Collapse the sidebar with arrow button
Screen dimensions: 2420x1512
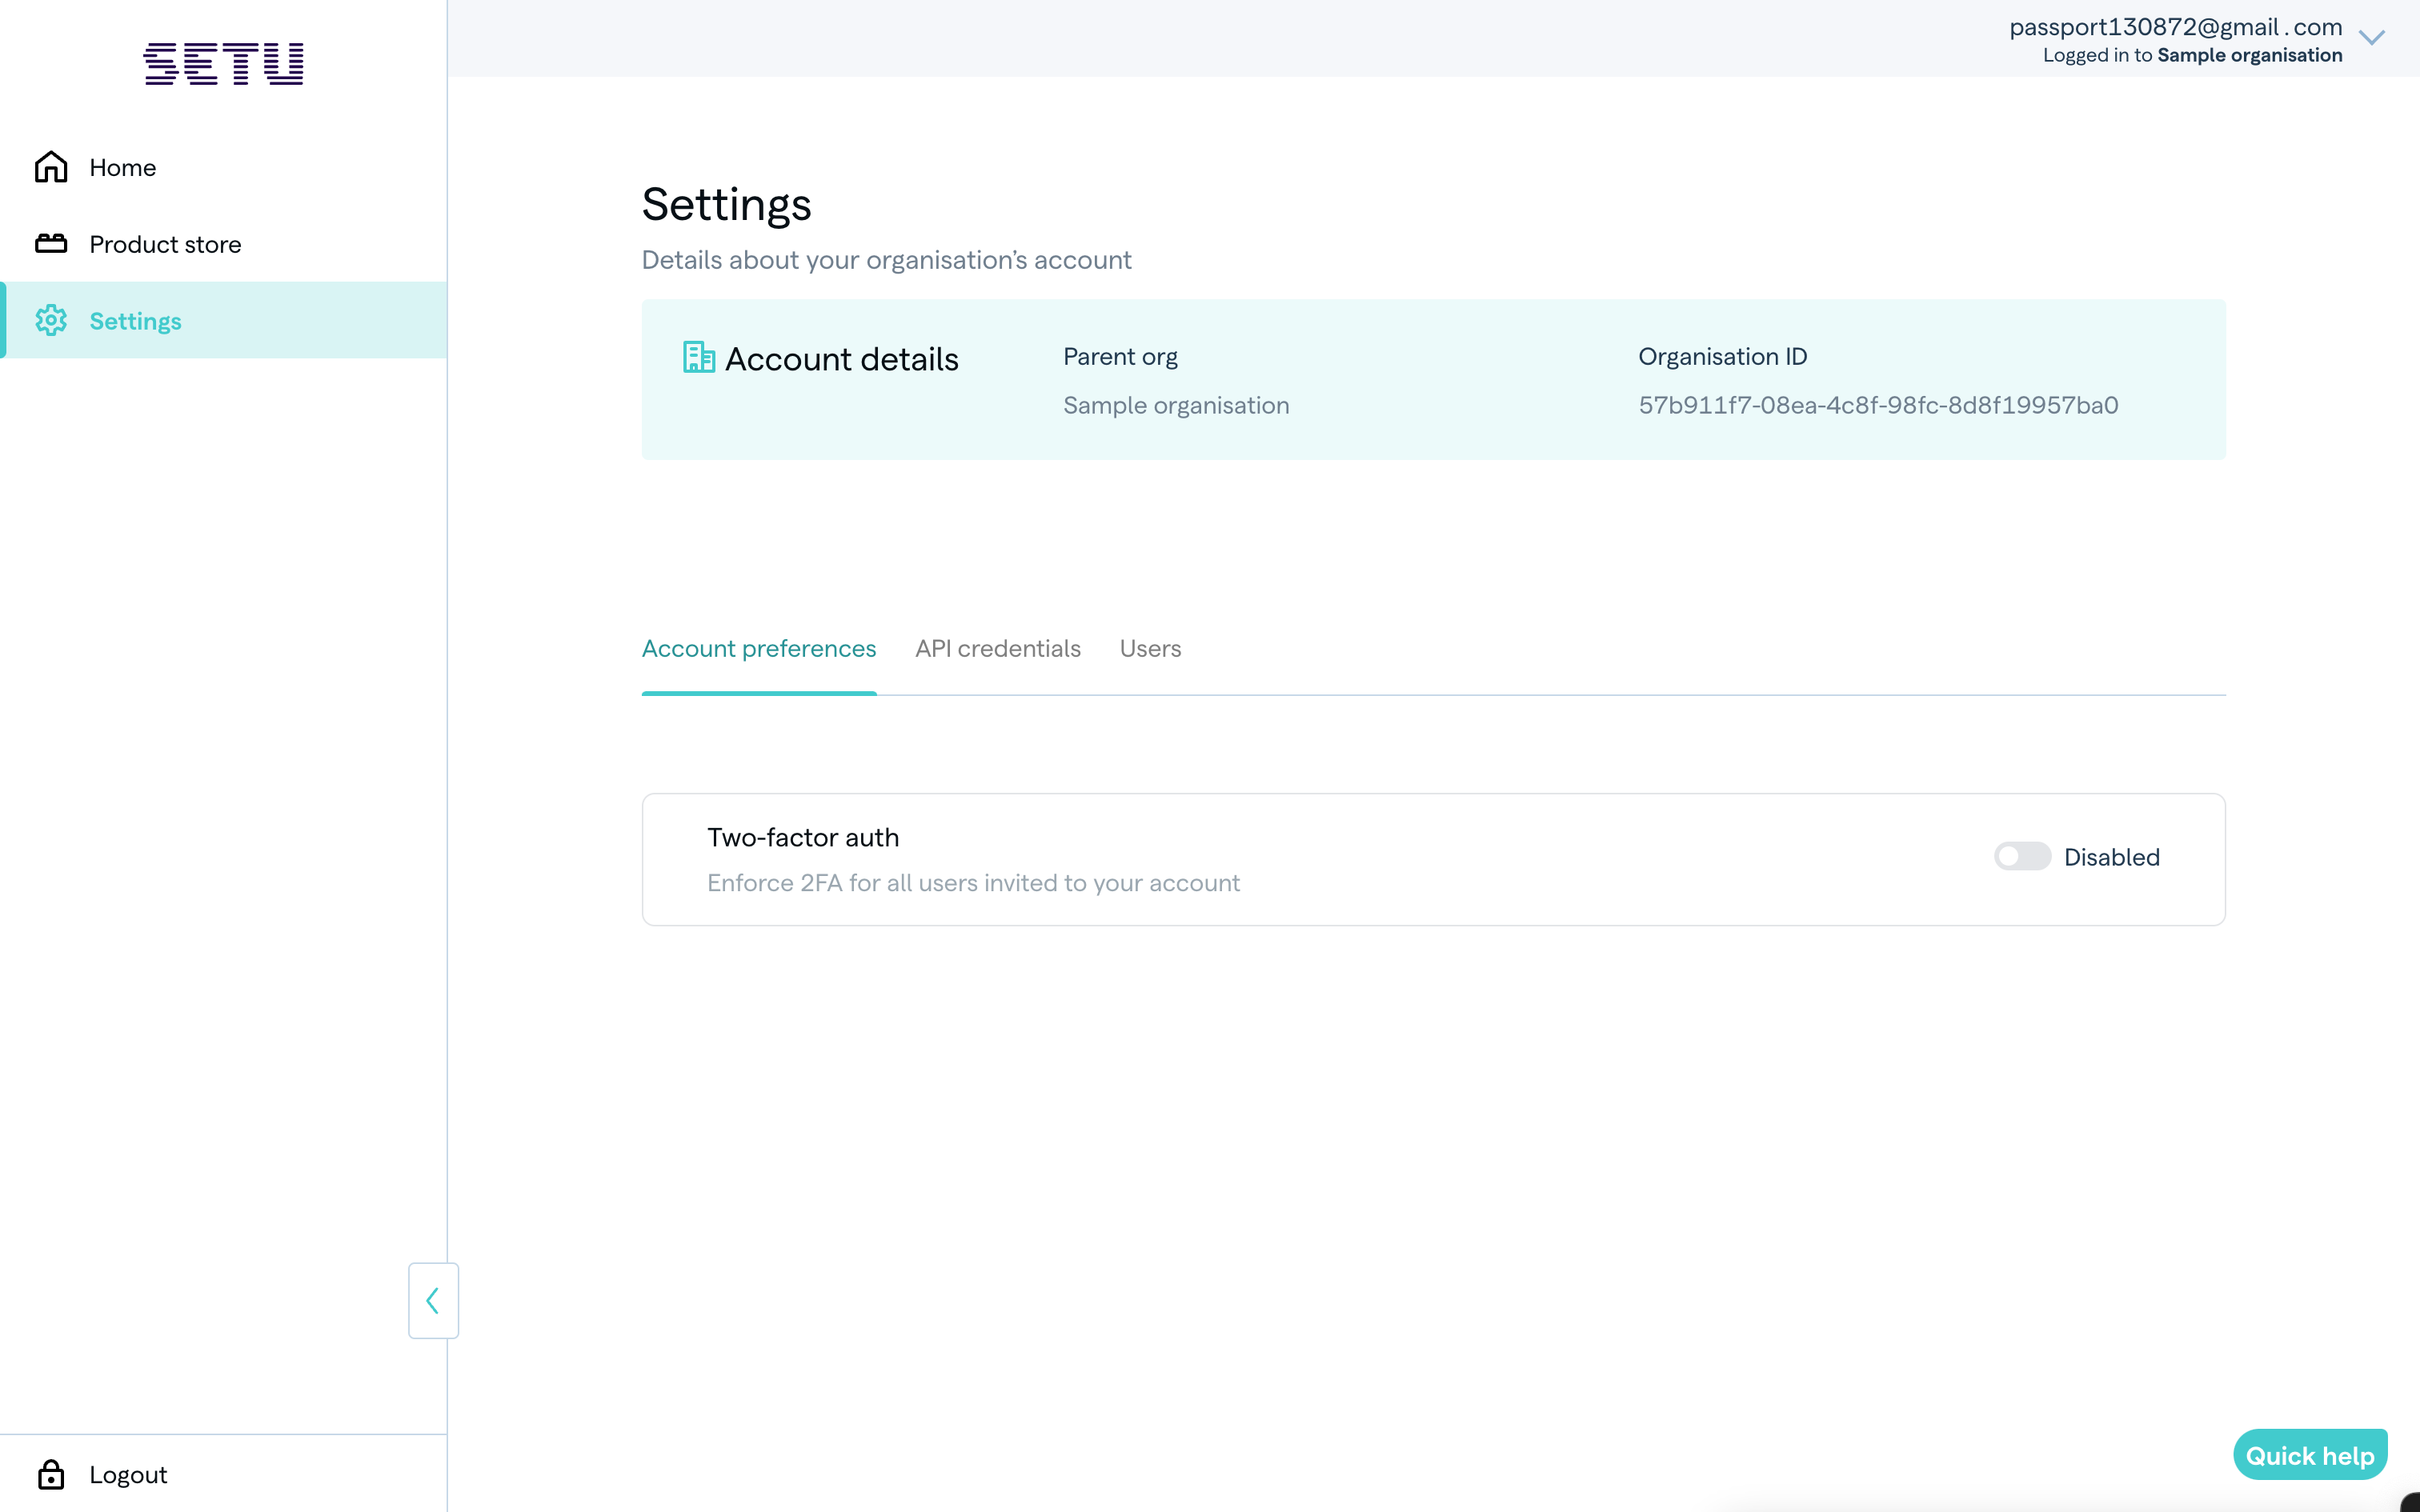[x=433, y=1300]
